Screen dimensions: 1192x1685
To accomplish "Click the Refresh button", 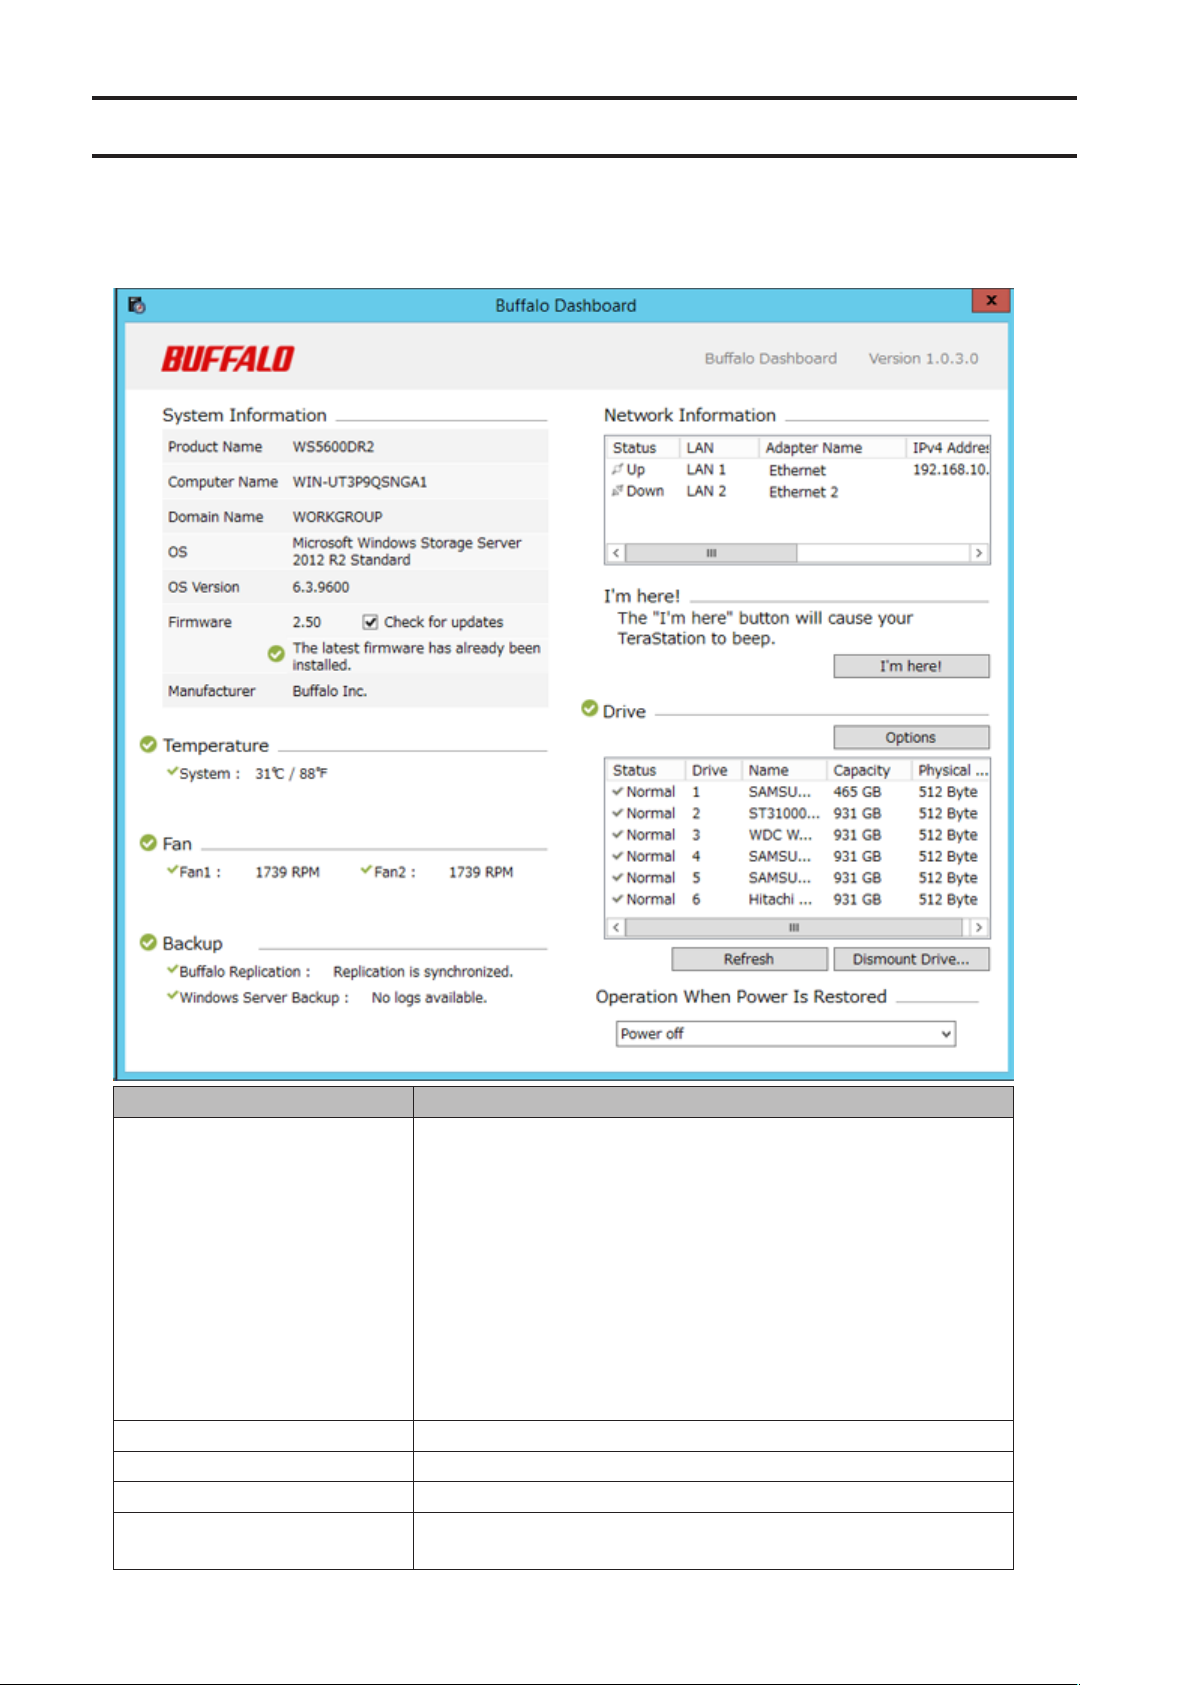I will [x=749, y=959].
